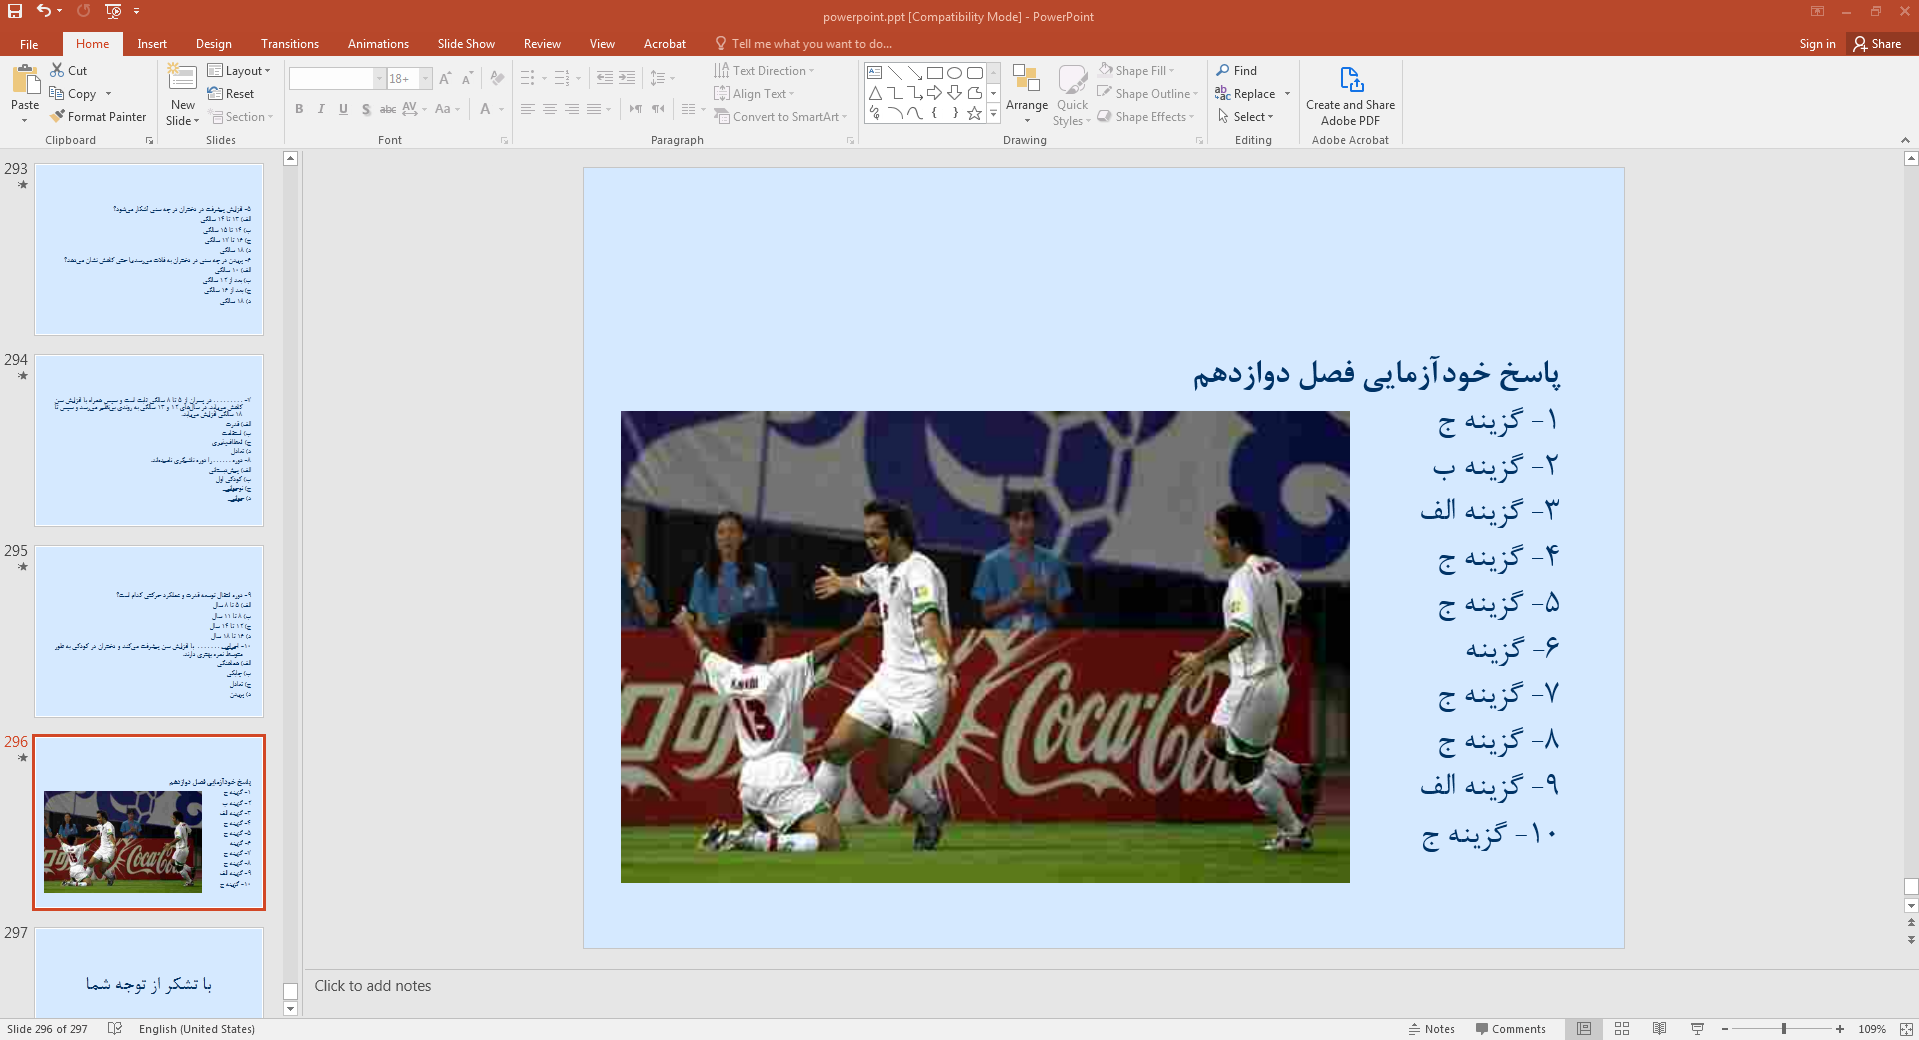Click the Arrange shapes icon
Viewport: 1919px width, 1040px height.
point(1026,79)
